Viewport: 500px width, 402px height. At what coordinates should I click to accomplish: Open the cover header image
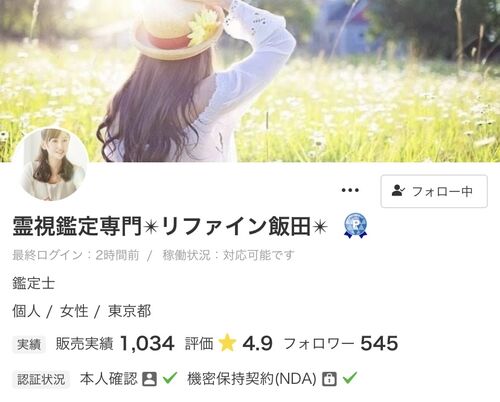click(250, 81)
